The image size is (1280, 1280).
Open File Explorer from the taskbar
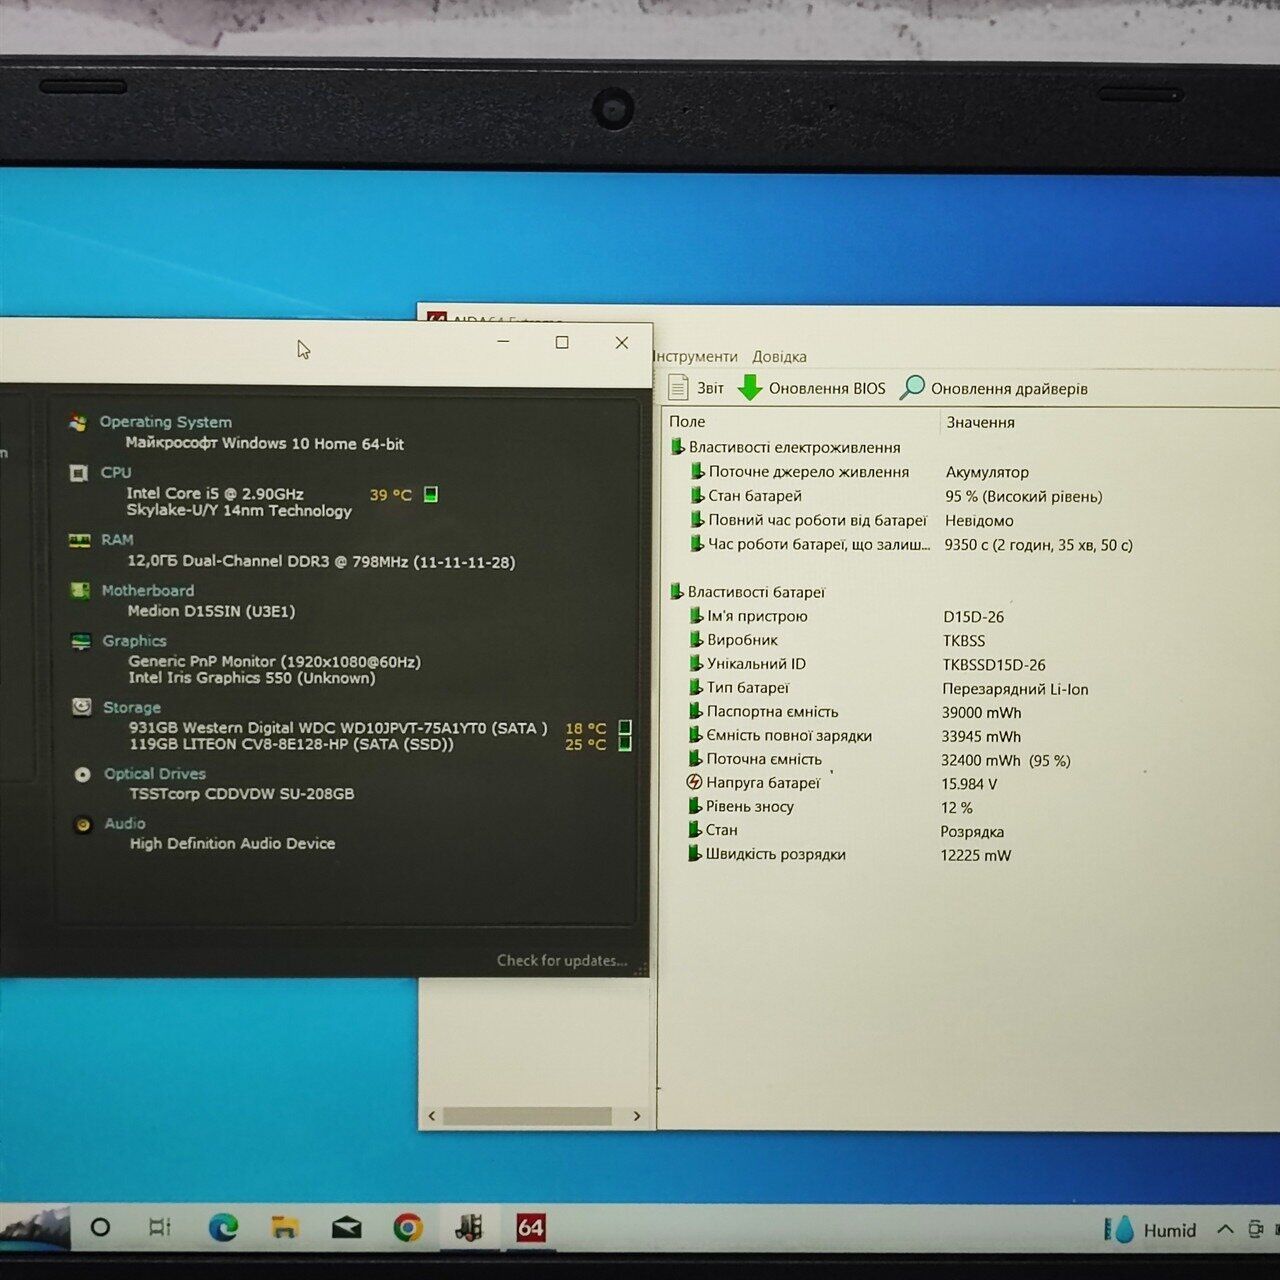point(285,1227)
